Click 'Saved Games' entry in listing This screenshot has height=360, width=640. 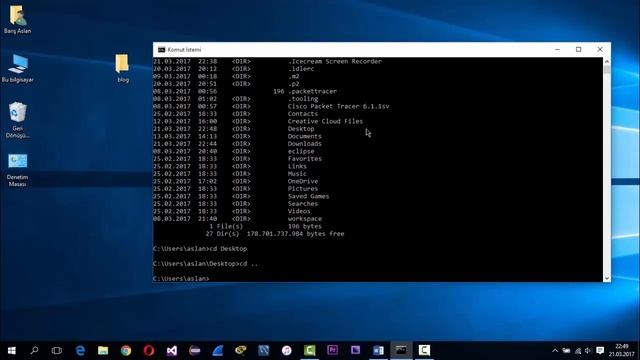[x=308, y=196]
